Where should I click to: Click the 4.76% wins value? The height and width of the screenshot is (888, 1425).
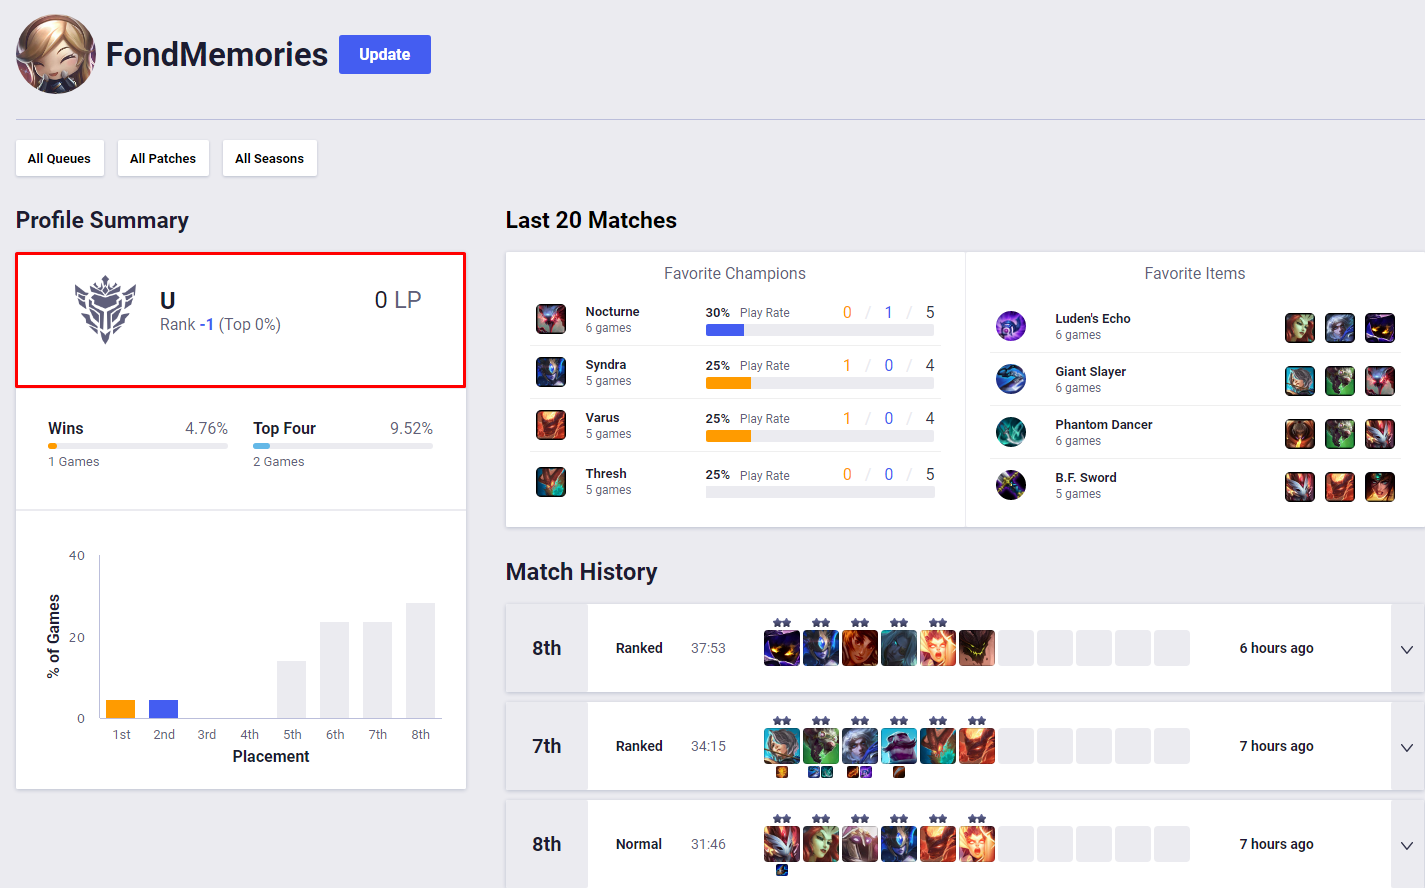tap(206, 428)
